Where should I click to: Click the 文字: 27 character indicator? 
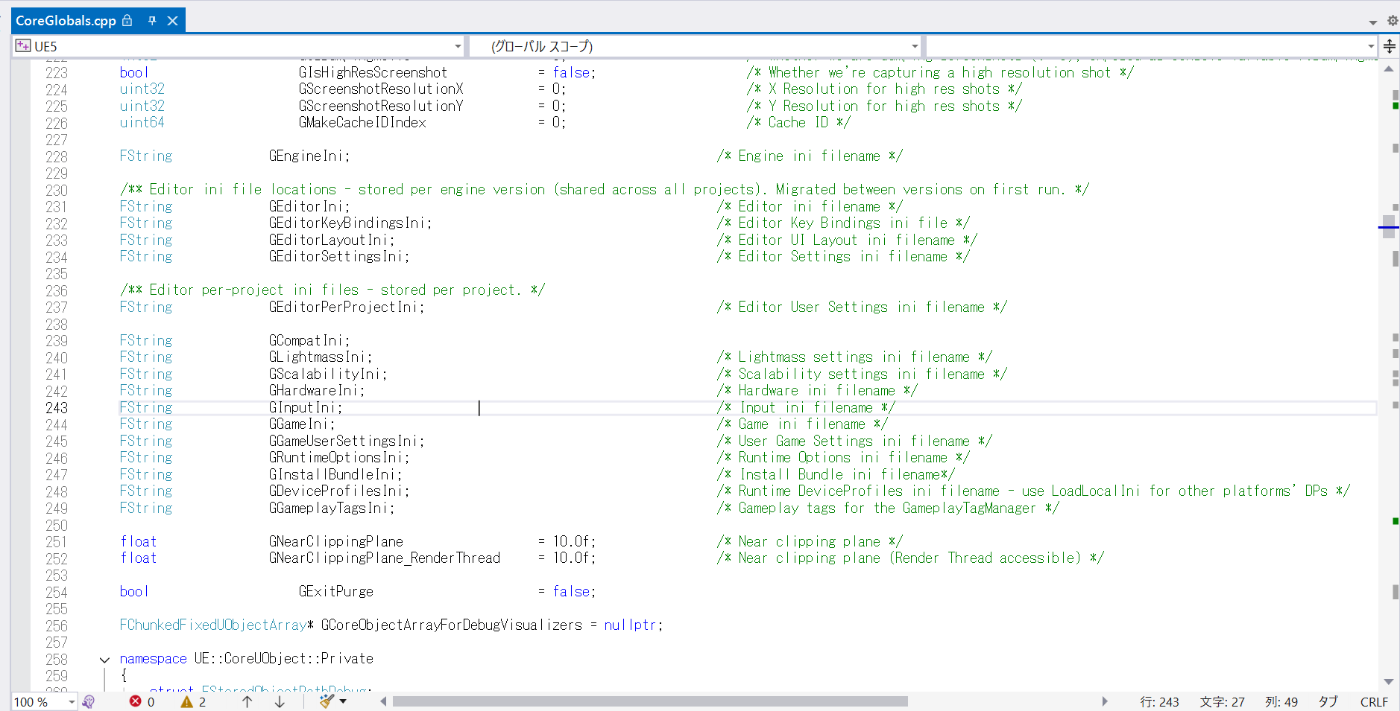coord(1222,702)
